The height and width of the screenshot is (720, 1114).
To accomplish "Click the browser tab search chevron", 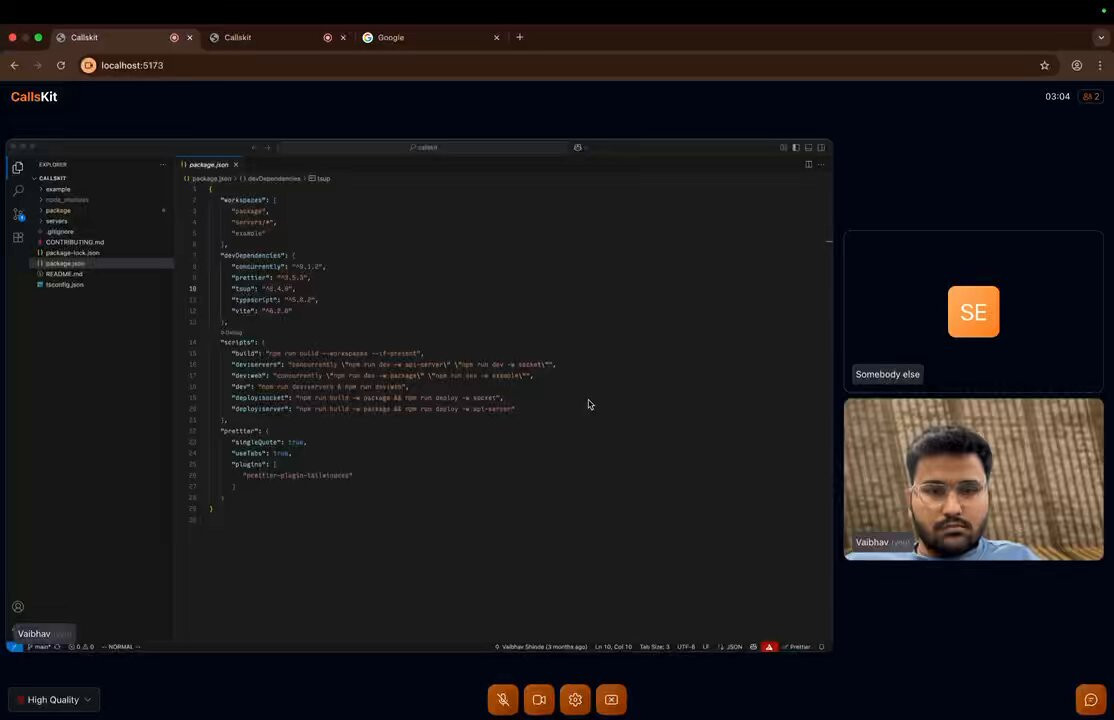I will pyautogui.click(x=1101, y=38).
